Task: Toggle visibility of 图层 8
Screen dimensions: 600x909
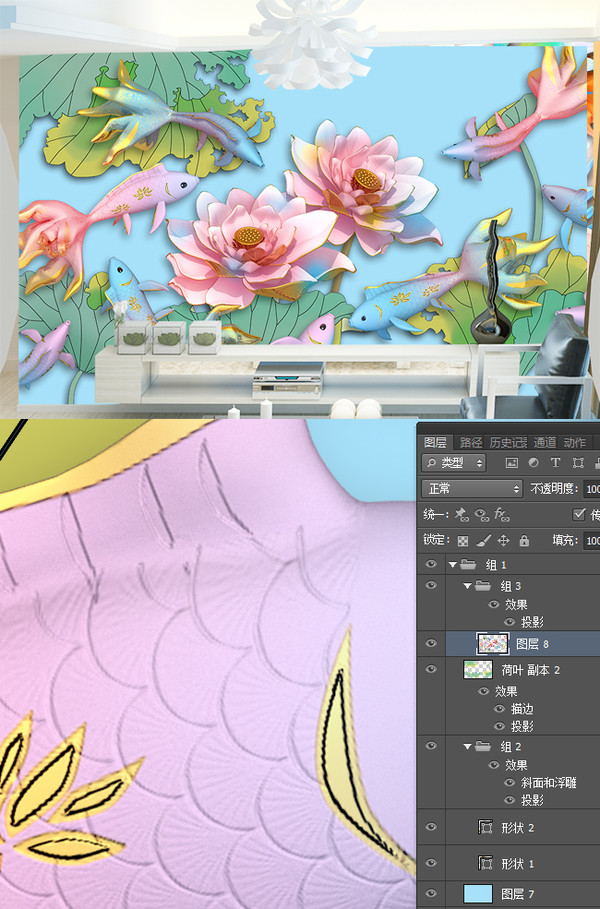Action: pos(431,643)
